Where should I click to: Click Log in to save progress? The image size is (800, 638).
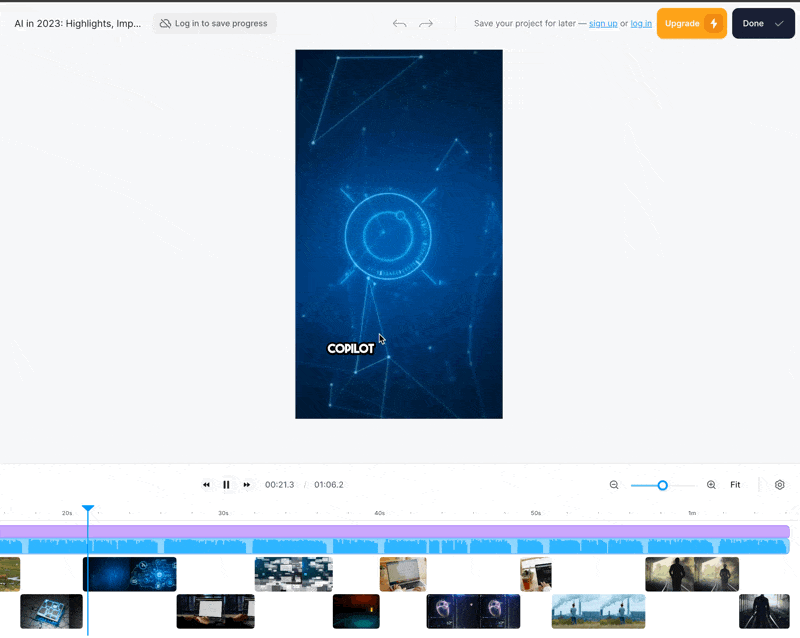click(214, 23)
